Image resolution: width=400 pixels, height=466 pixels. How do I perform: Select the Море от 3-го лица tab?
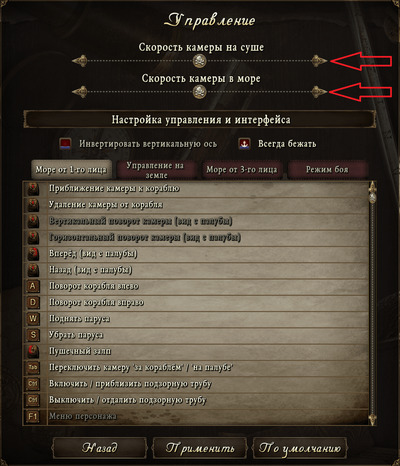(242, 170)
